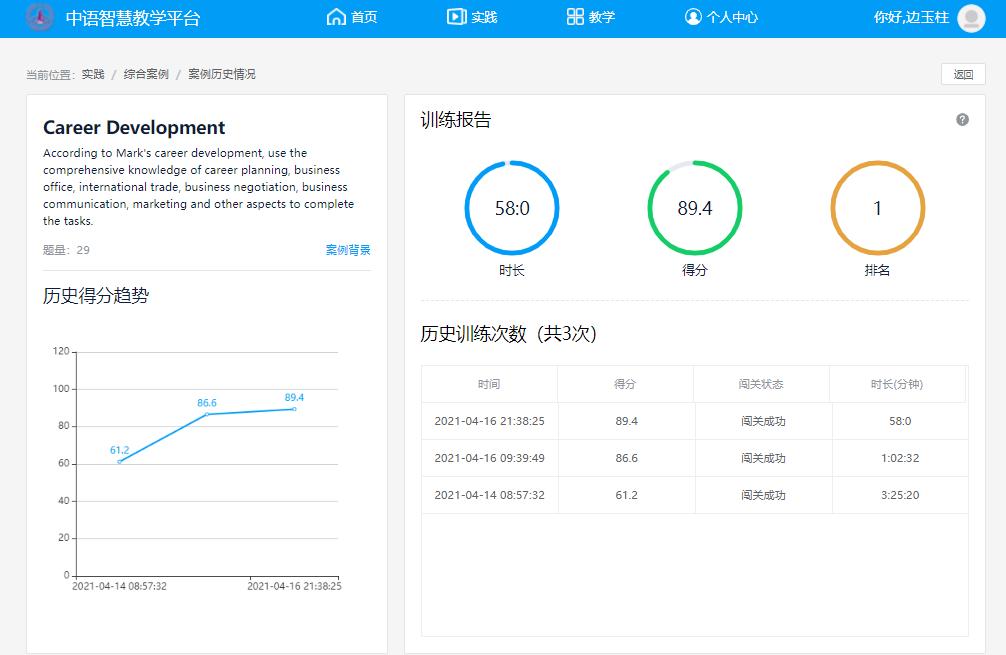Open the 首页 menu item
The height and width of the screenshot is (655, 1006).
click(x=364, y=17)
